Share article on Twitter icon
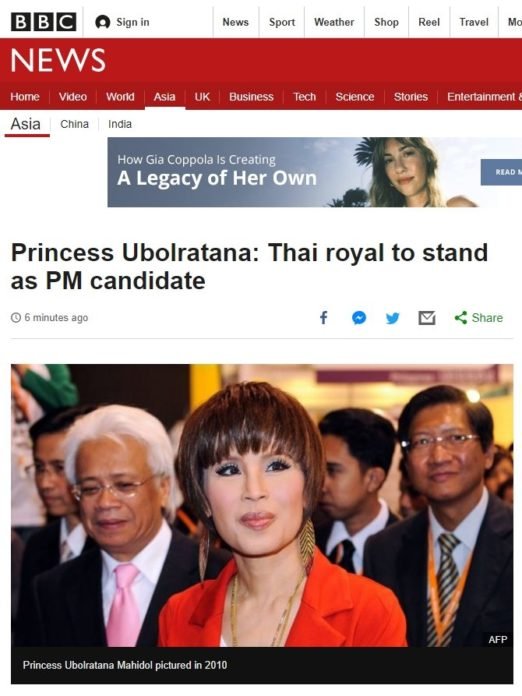The image size is (522, 696). click(x=392, y=318)
